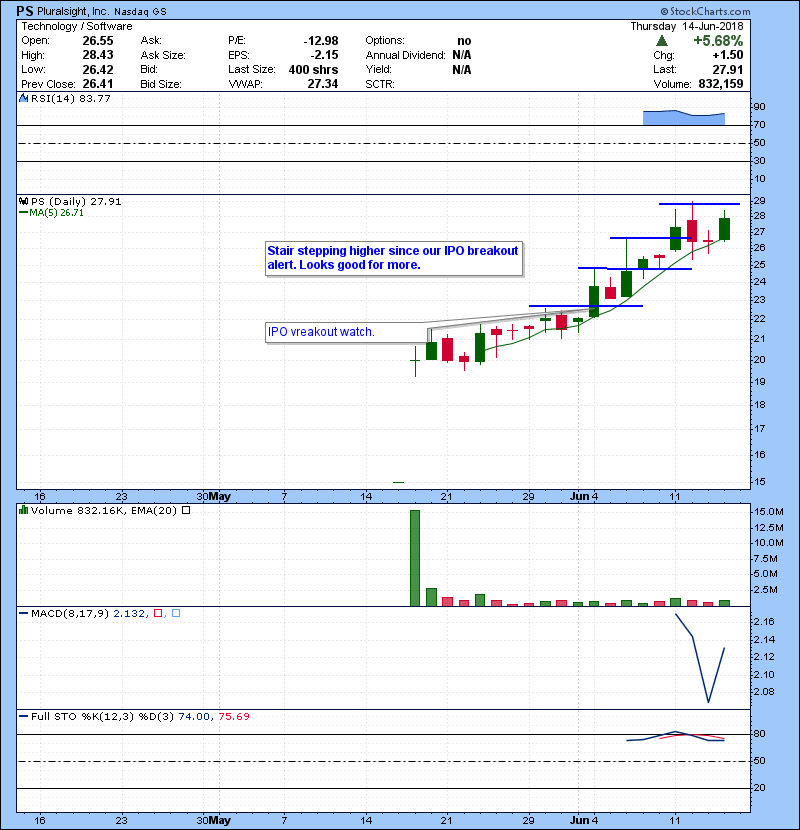The image size is (800, 830).
Task: Click the Options value 'no'
Action: (x=464, y=41)
